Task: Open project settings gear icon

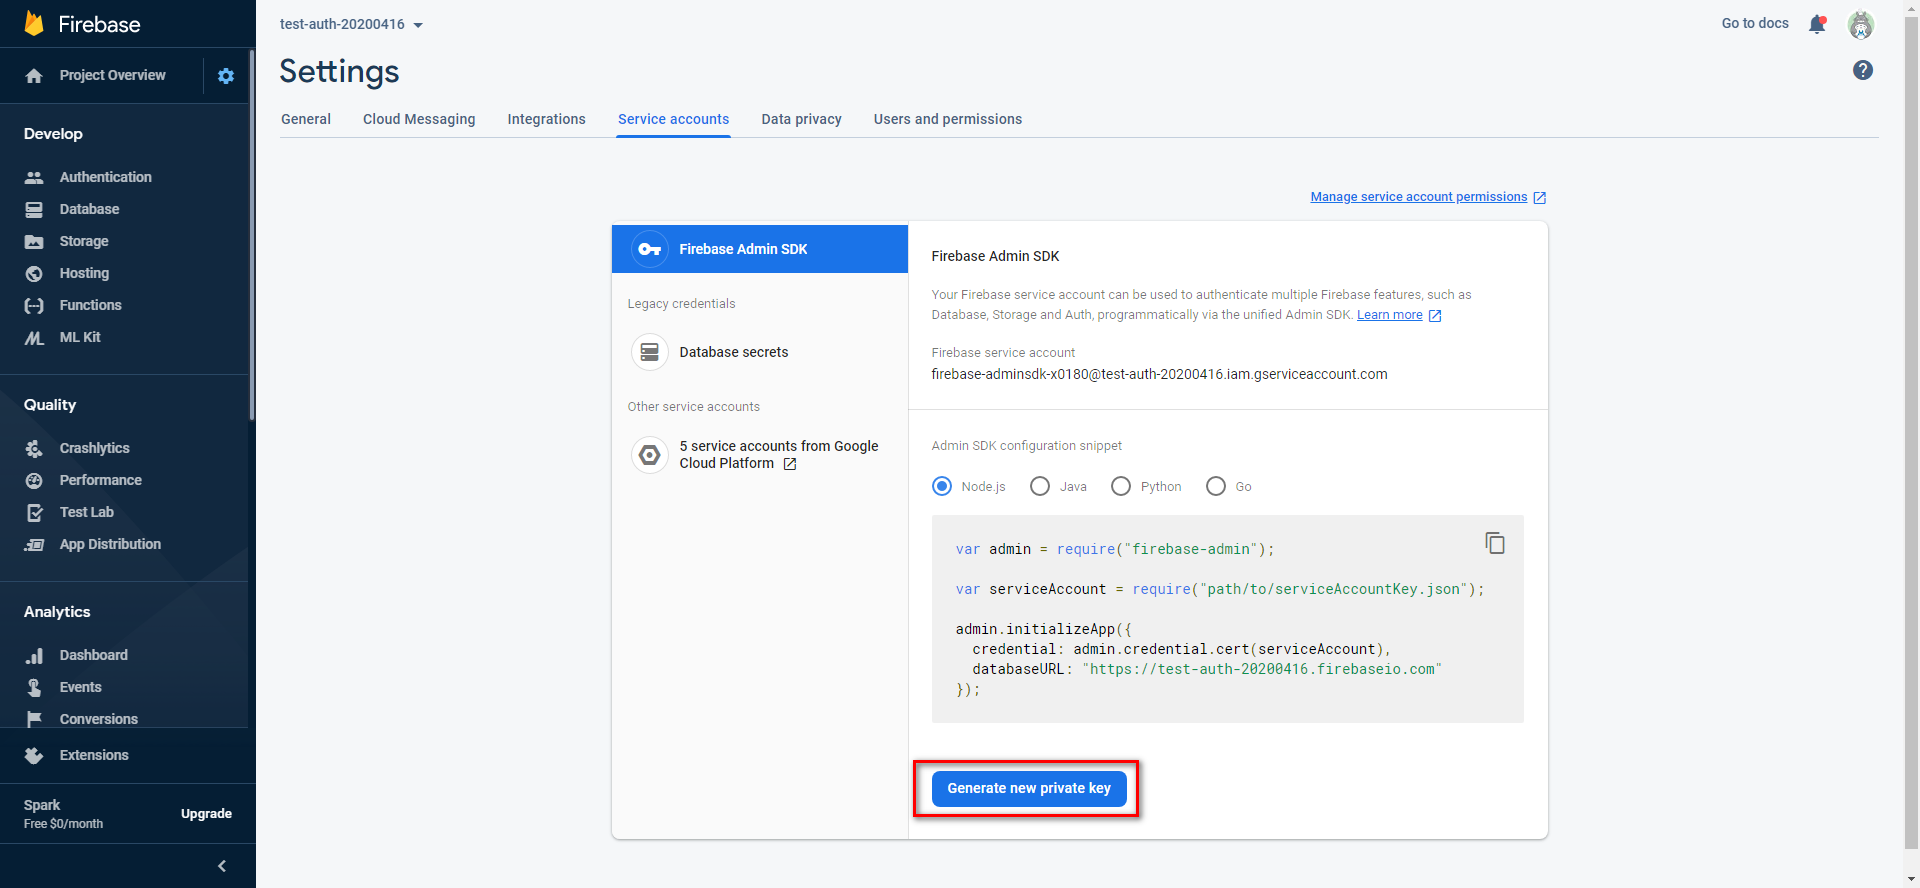Action: (226, 76)
